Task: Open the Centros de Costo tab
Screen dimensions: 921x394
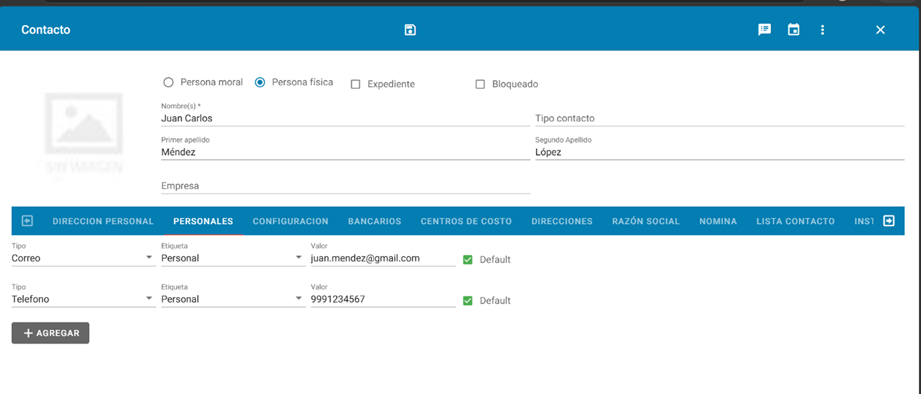Action: [x=466, y=221]
